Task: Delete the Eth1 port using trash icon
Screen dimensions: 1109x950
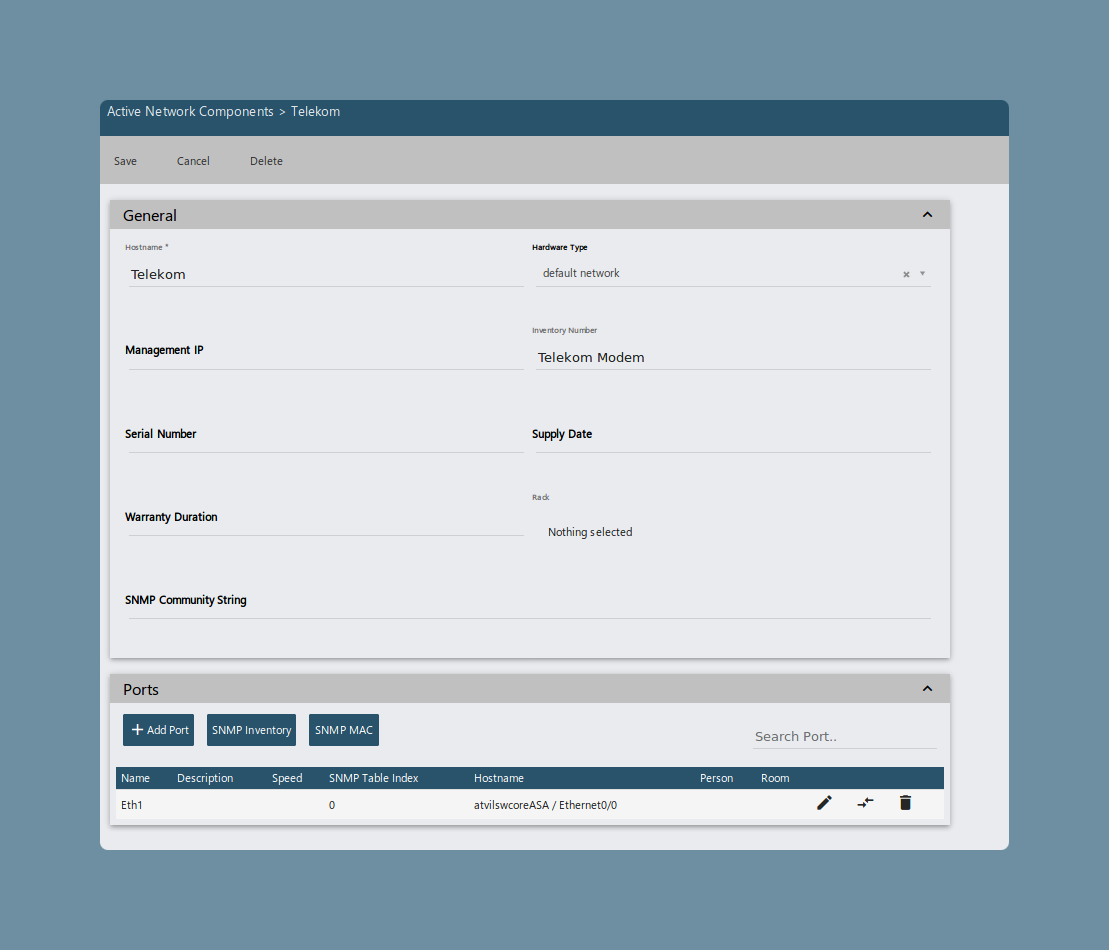Action: (x=905, y=803)
